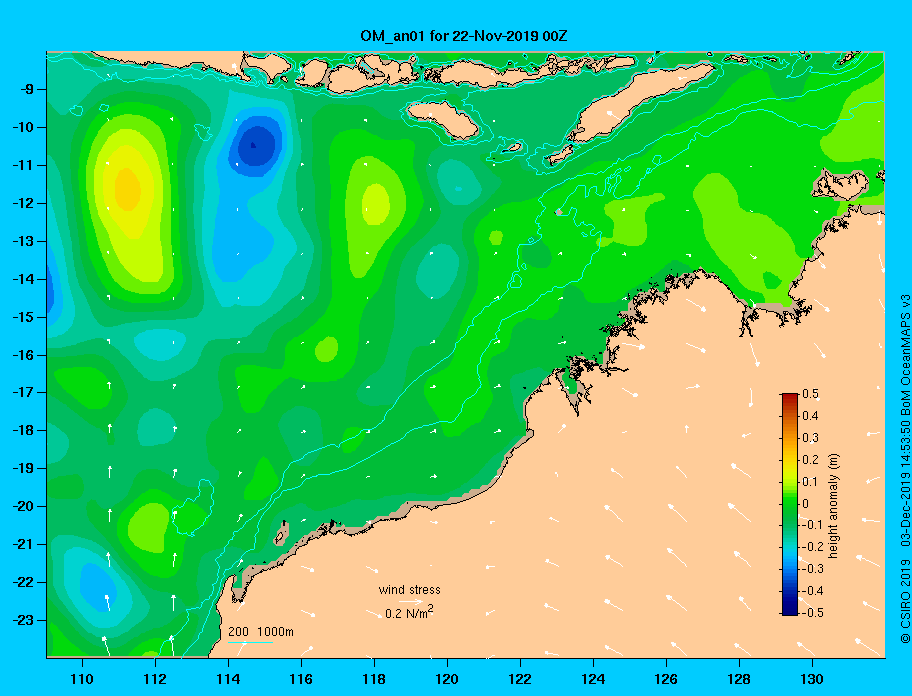Click the latitude label "-17"
This screenshot has width=912, height=696.
(24, 392)
